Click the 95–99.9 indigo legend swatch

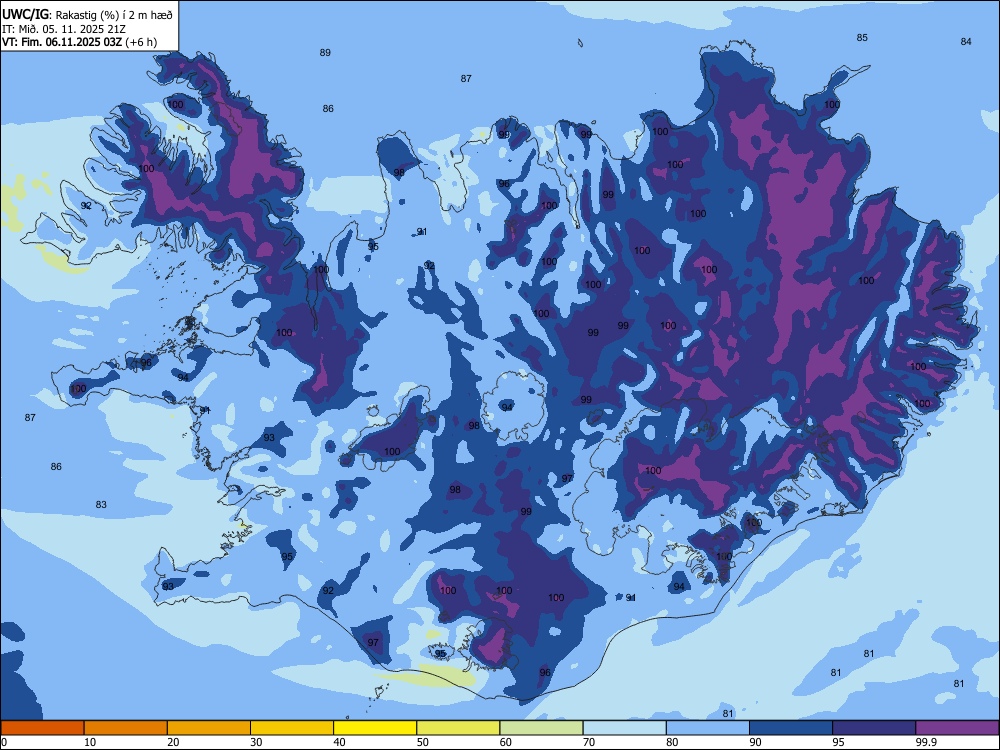coord(874,728)
